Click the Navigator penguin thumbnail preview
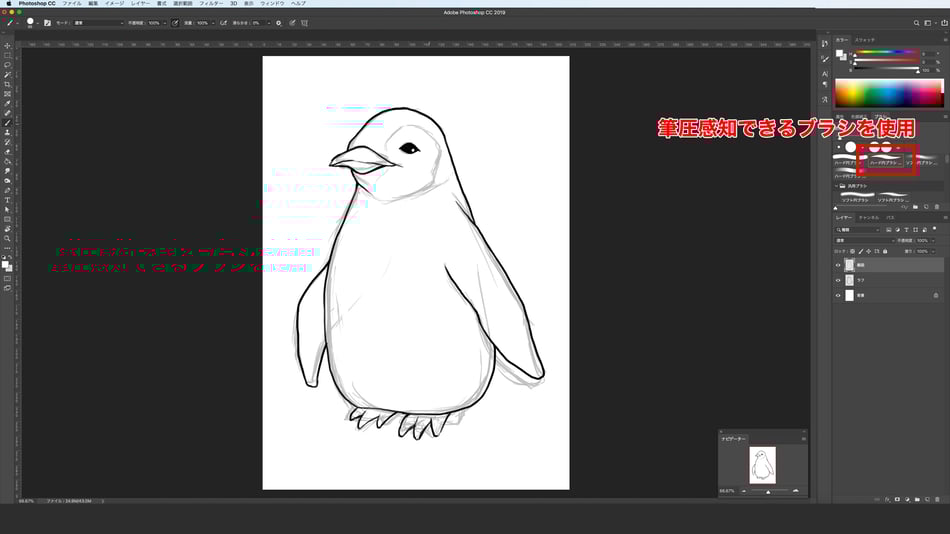The image size is (950, 534). coord(763,465)
